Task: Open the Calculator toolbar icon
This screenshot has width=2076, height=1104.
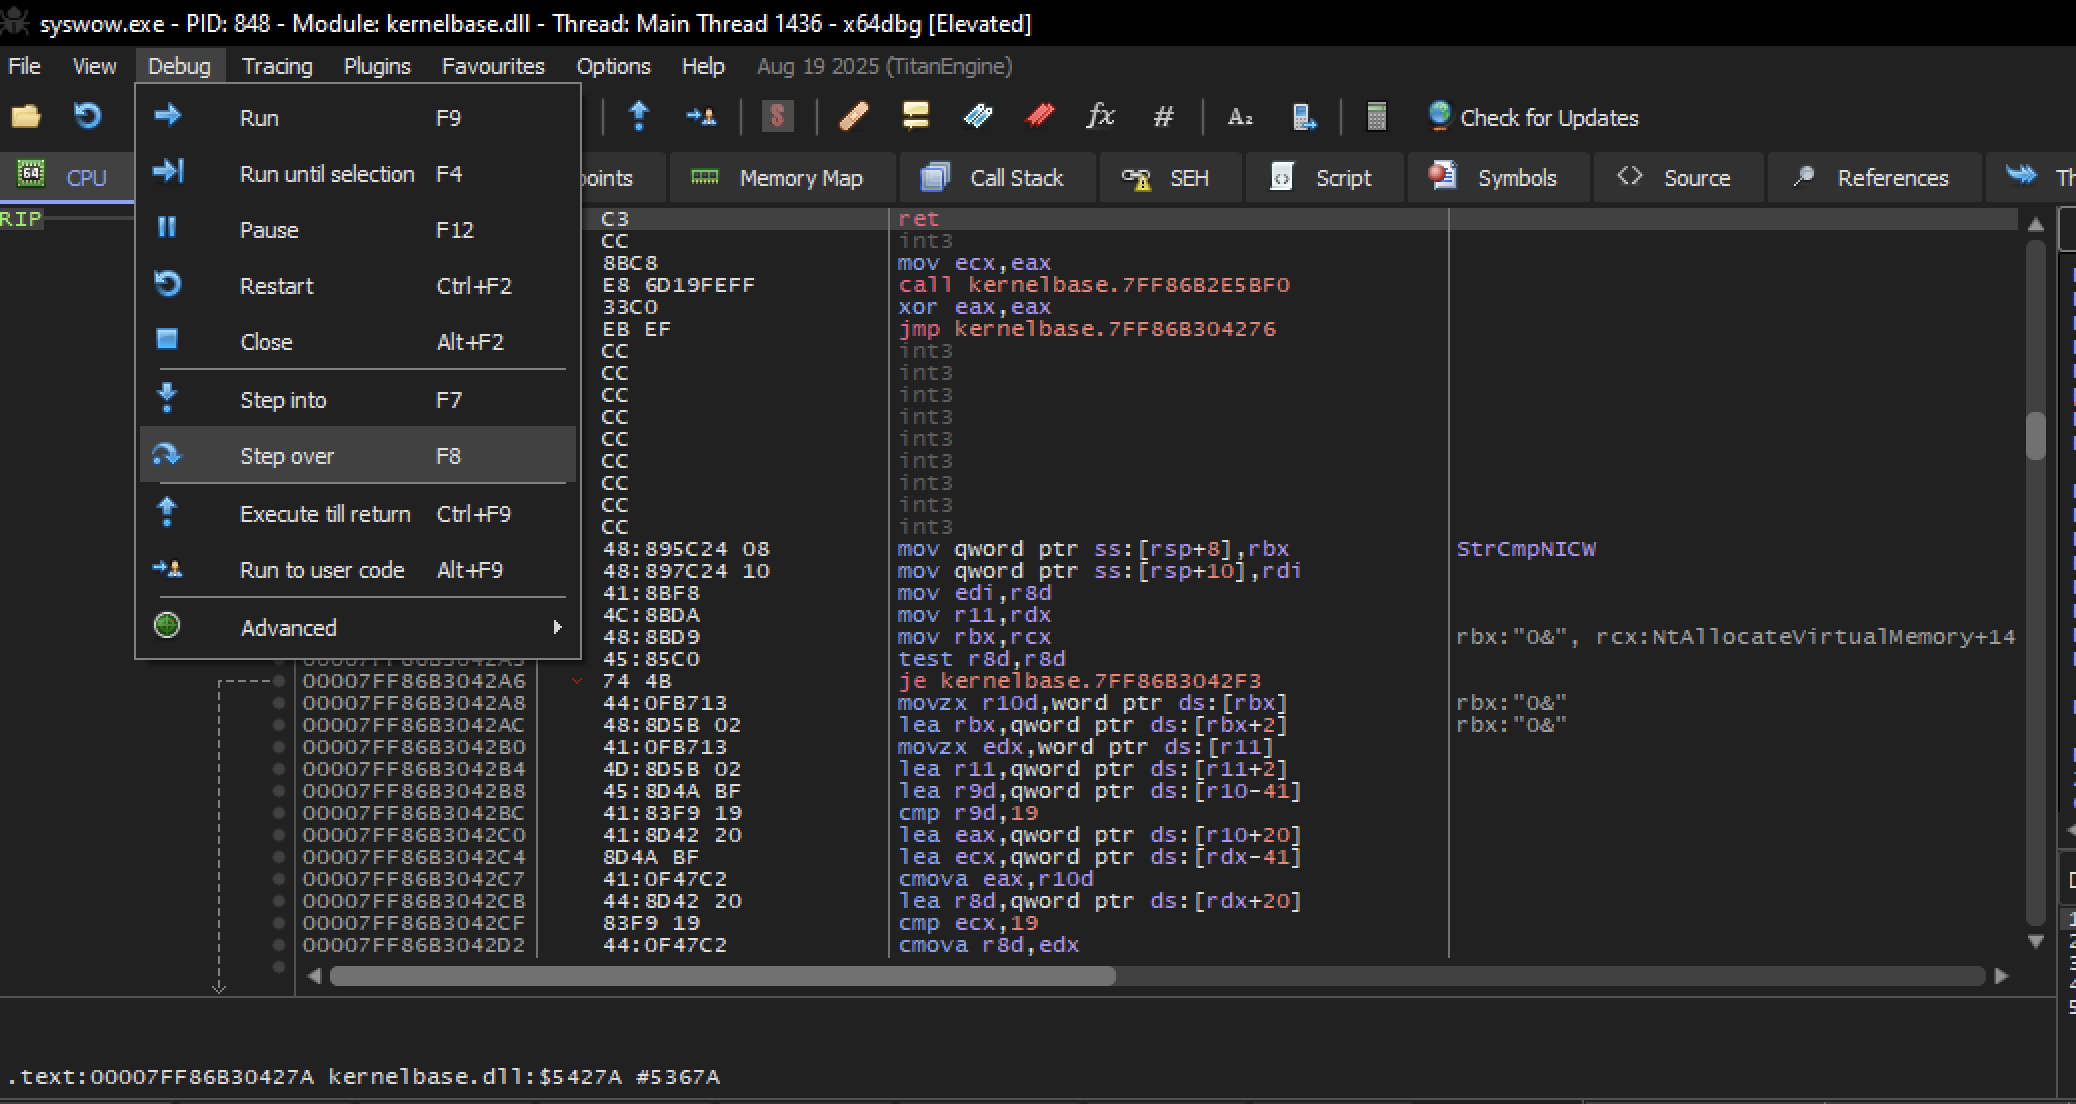Action: [1376, 117]
